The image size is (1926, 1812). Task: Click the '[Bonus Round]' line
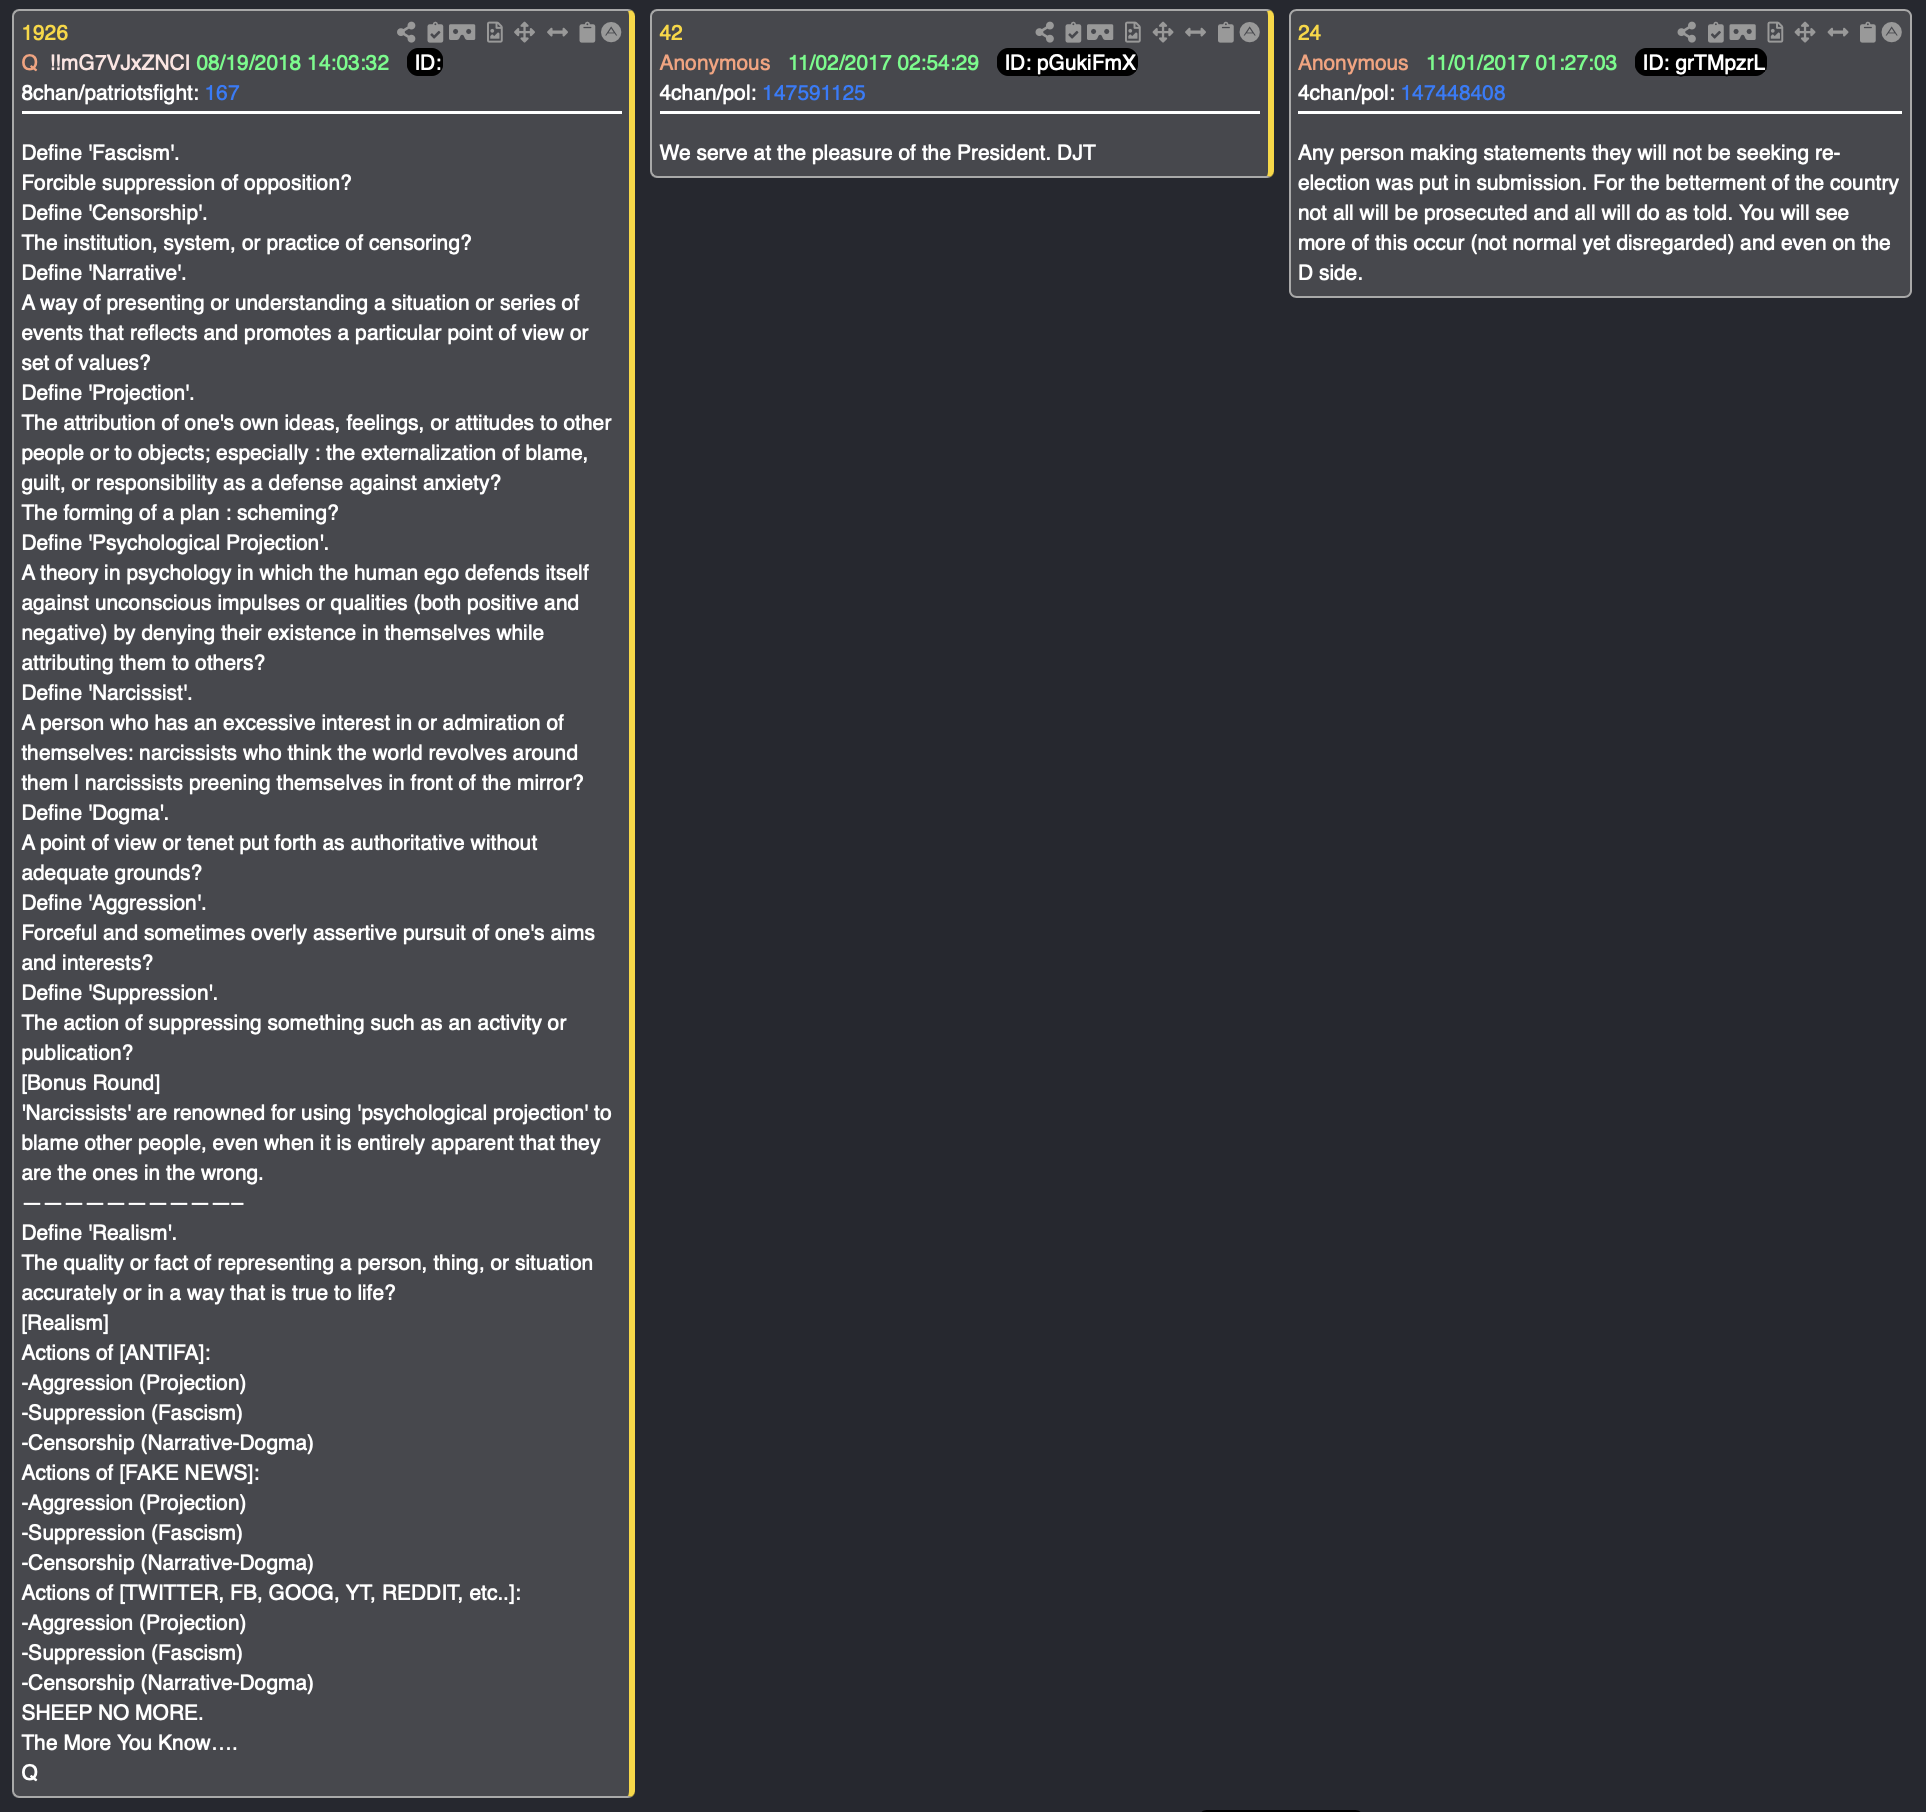(x=91, y=1083)
